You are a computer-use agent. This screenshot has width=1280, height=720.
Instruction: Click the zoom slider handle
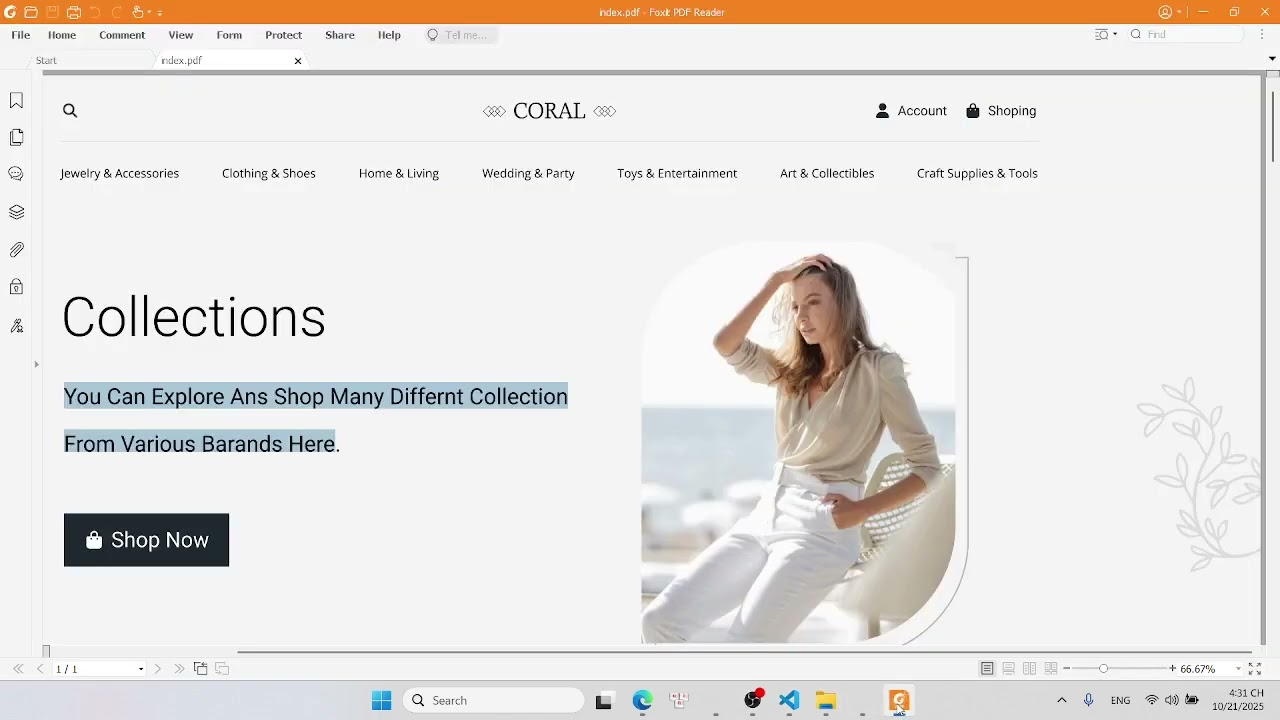pos(1103,669)
